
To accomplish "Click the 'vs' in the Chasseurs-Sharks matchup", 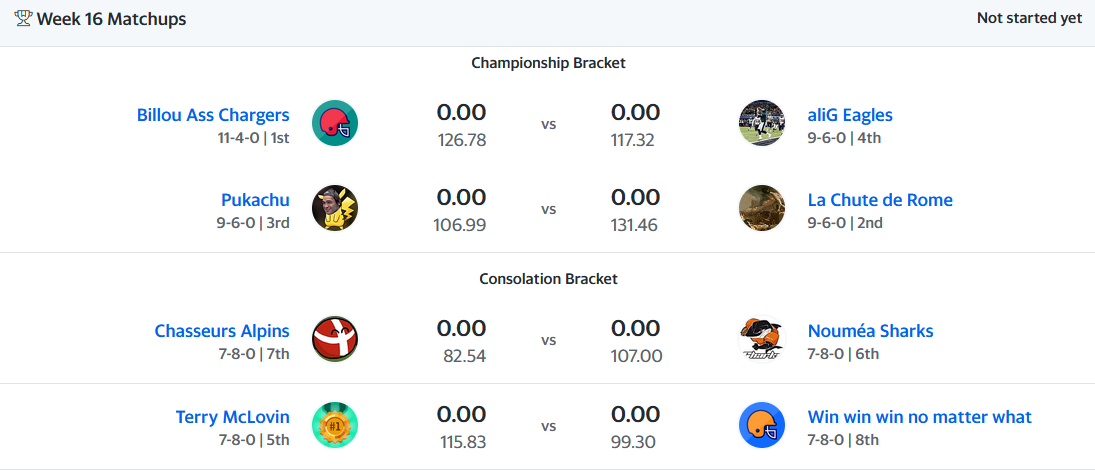I will [x=549, y=341].
